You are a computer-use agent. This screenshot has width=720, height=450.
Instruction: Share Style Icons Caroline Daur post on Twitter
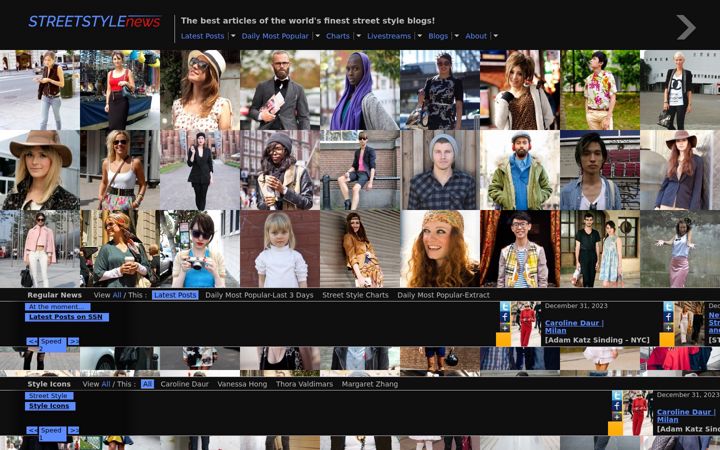(617, 396)
